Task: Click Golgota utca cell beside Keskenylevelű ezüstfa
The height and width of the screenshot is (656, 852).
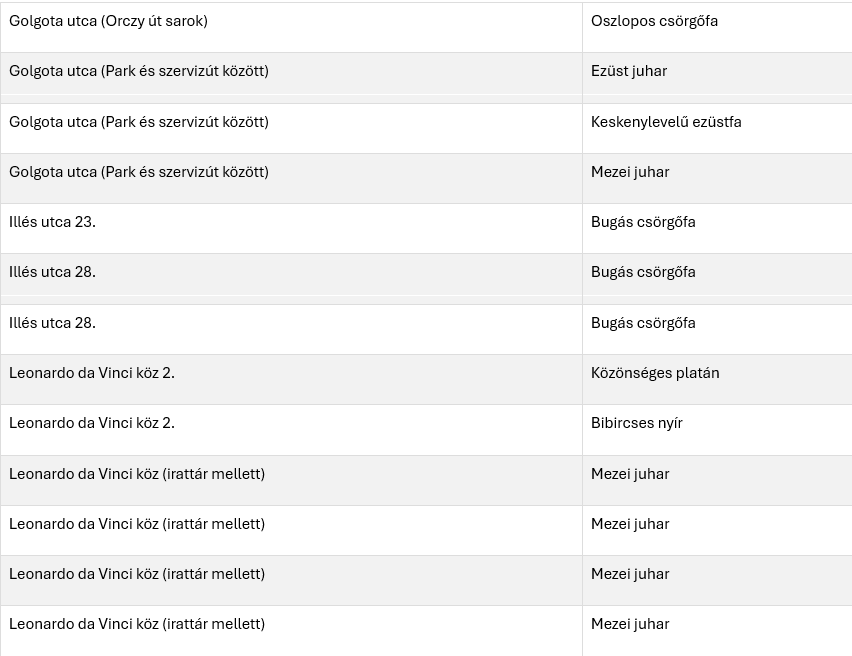Action: pos(139,122)
